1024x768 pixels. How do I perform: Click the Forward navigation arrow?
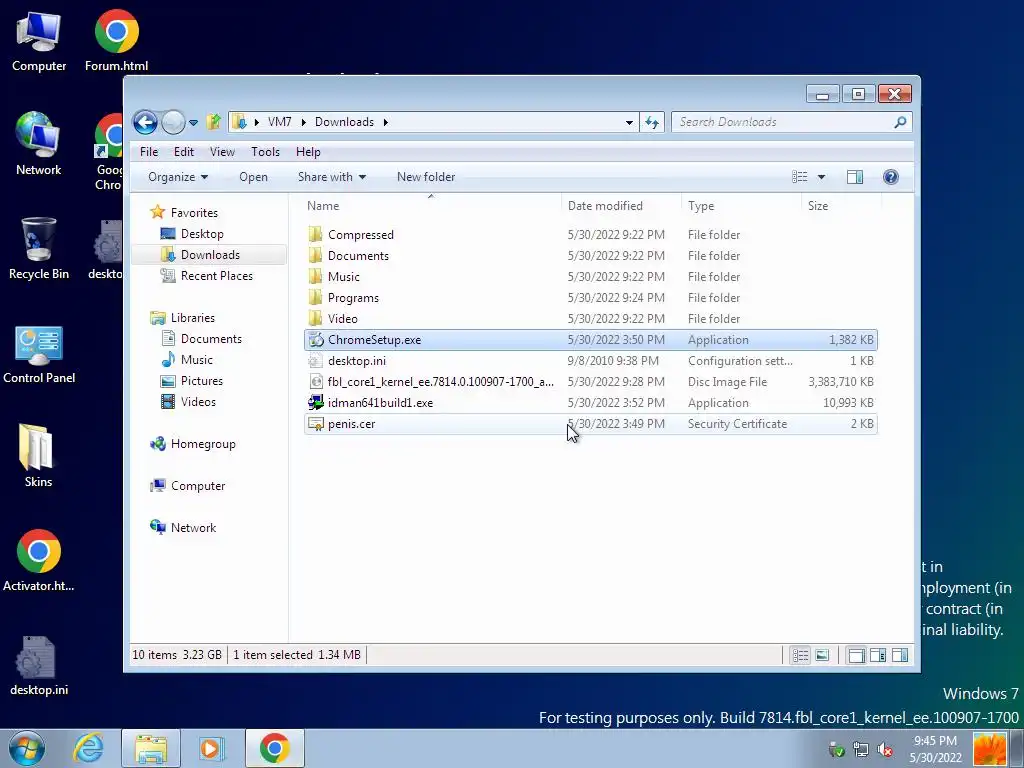point(173,122)
